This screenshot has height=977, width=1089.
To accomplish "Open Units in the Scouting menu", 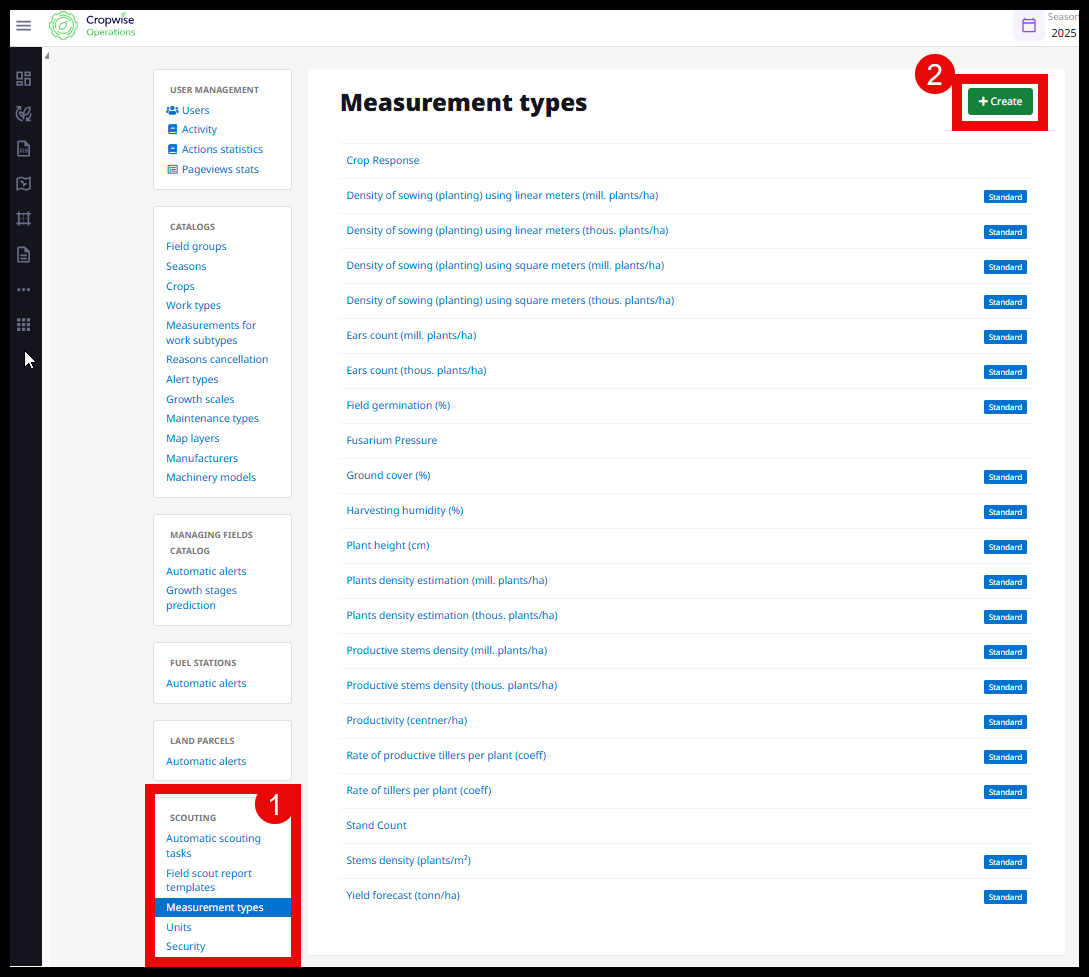I will [179, 927].
